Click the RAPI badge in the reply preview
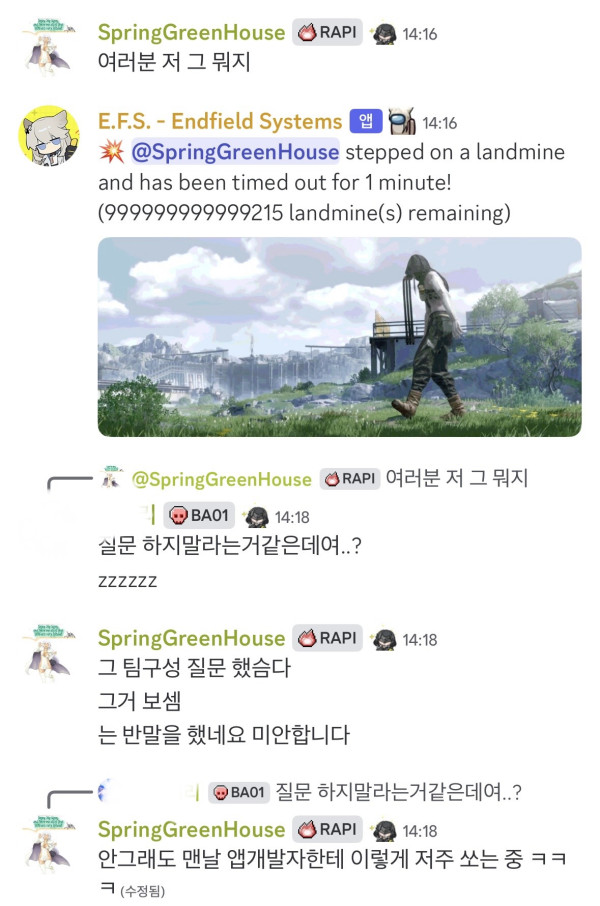 pyautogui.click(x=350, y=478)
